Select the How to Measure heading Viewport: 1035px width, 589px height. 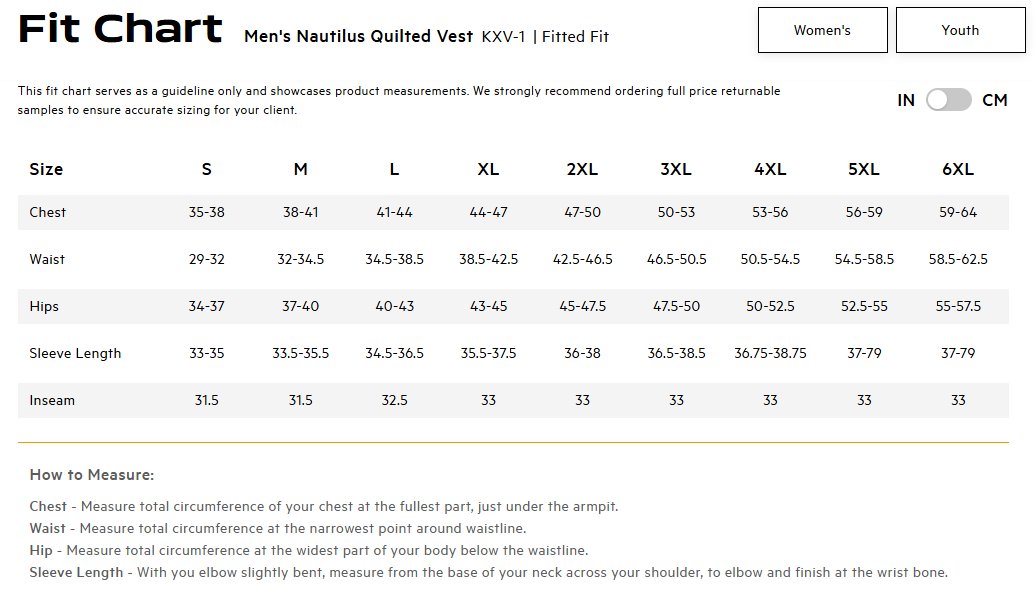(92, 475)
